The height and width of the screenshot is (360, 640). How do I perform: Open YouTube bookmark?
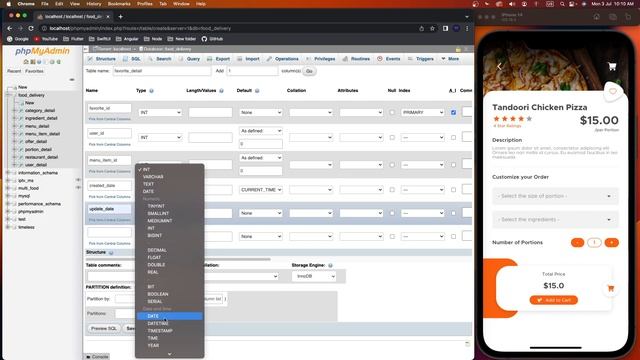coord(46,39)
